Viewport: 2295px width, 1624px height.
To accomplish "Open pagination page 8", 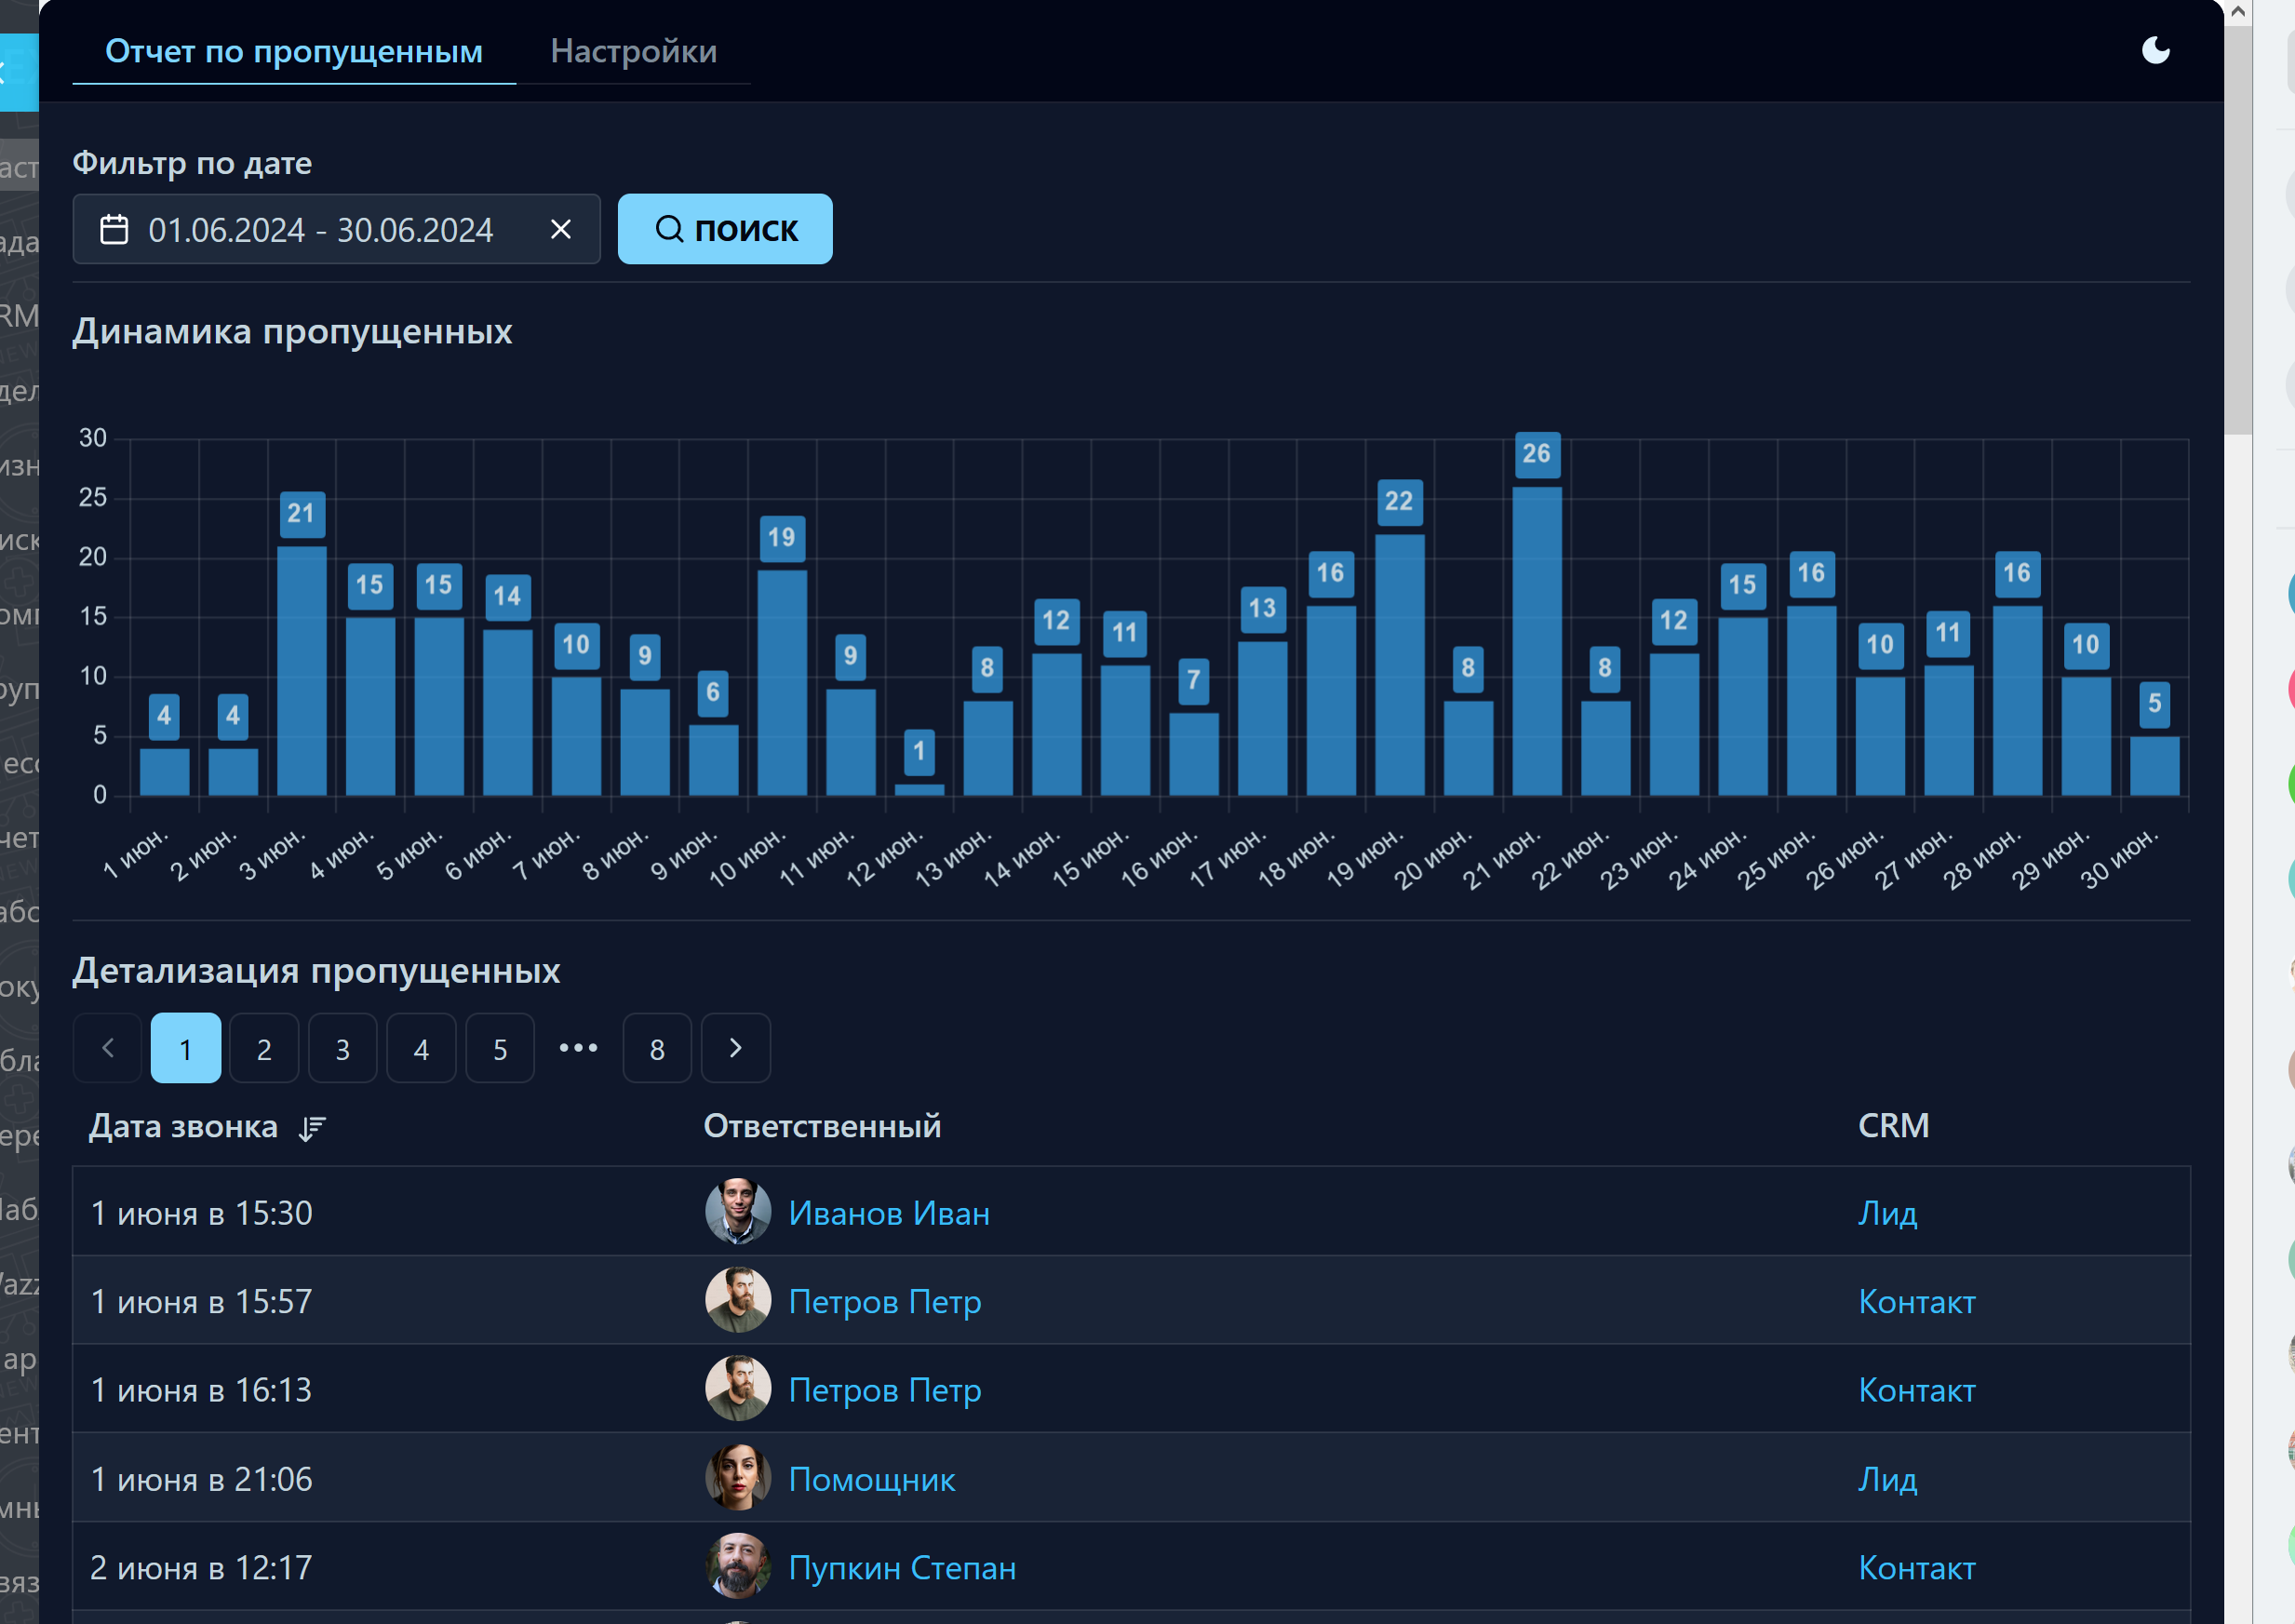I will tap(657, 1048).
